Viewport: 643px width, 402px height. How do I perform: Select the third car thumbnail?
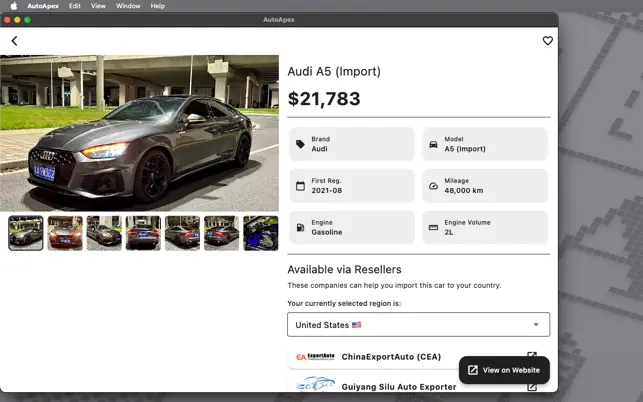coord(104,233)
